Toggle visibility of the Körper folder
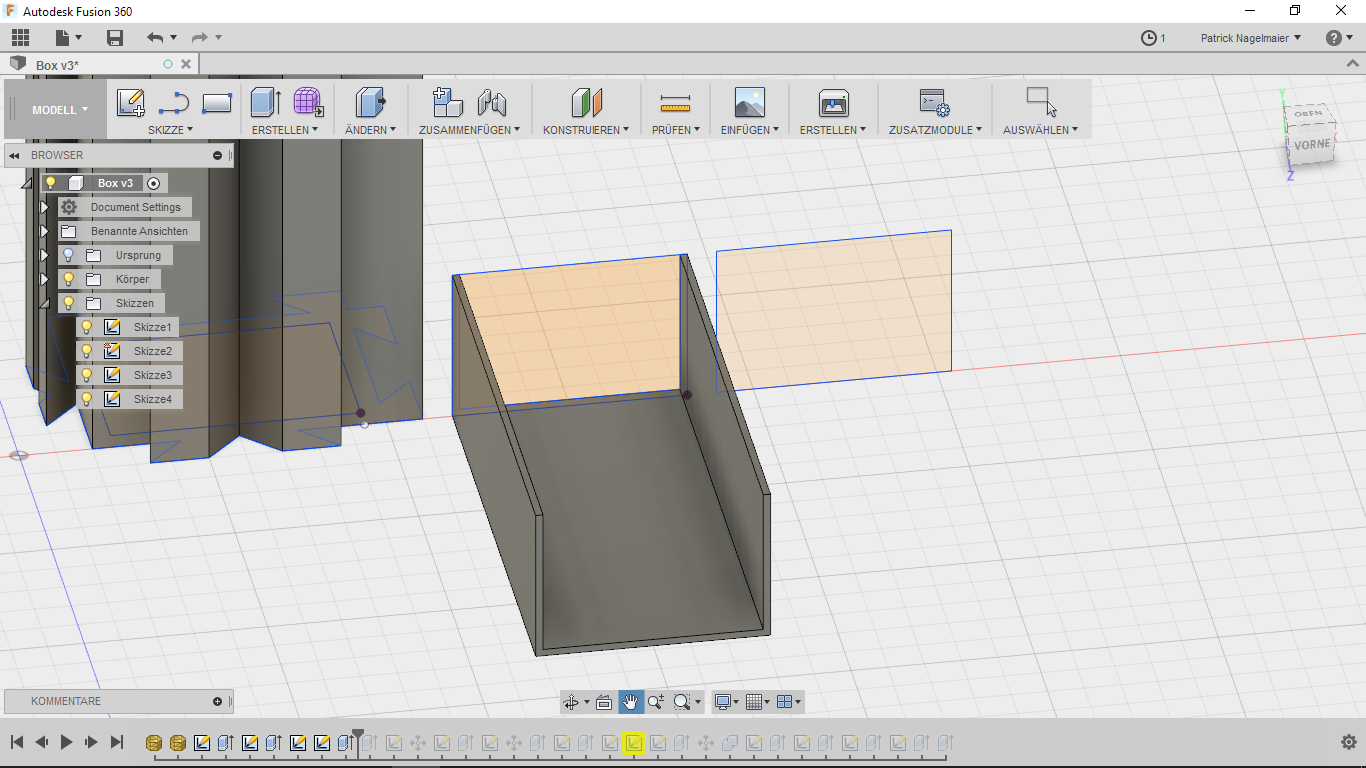This screenshot has width=1366, height=768. [67, 279]
